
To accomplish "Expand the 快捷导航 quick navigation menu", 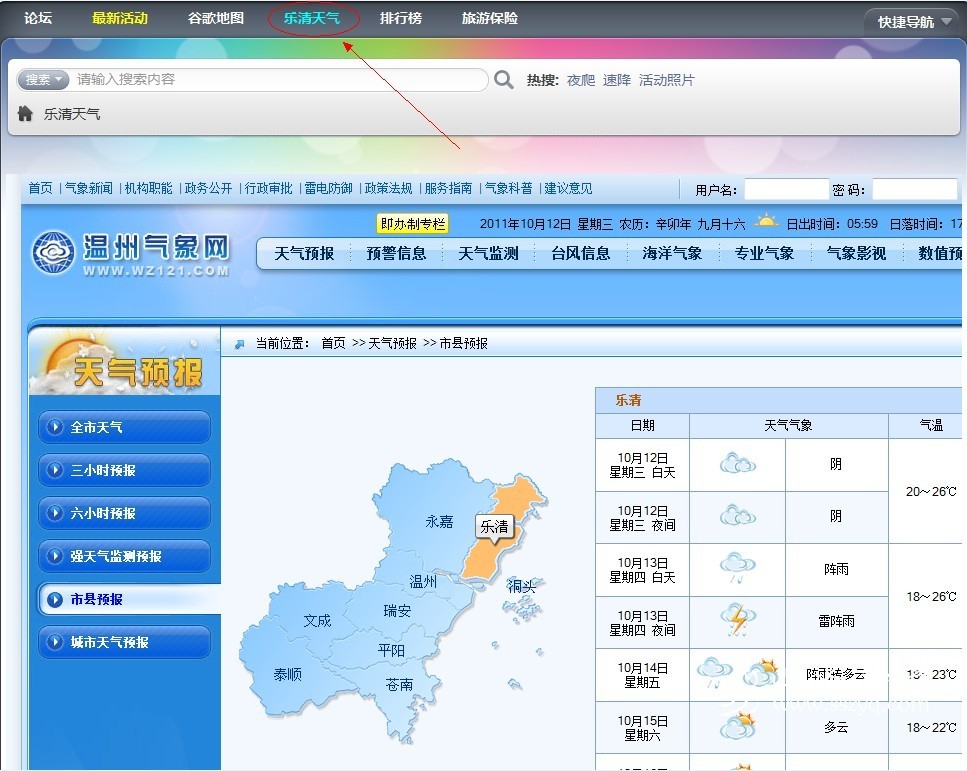I will (913, 21).
